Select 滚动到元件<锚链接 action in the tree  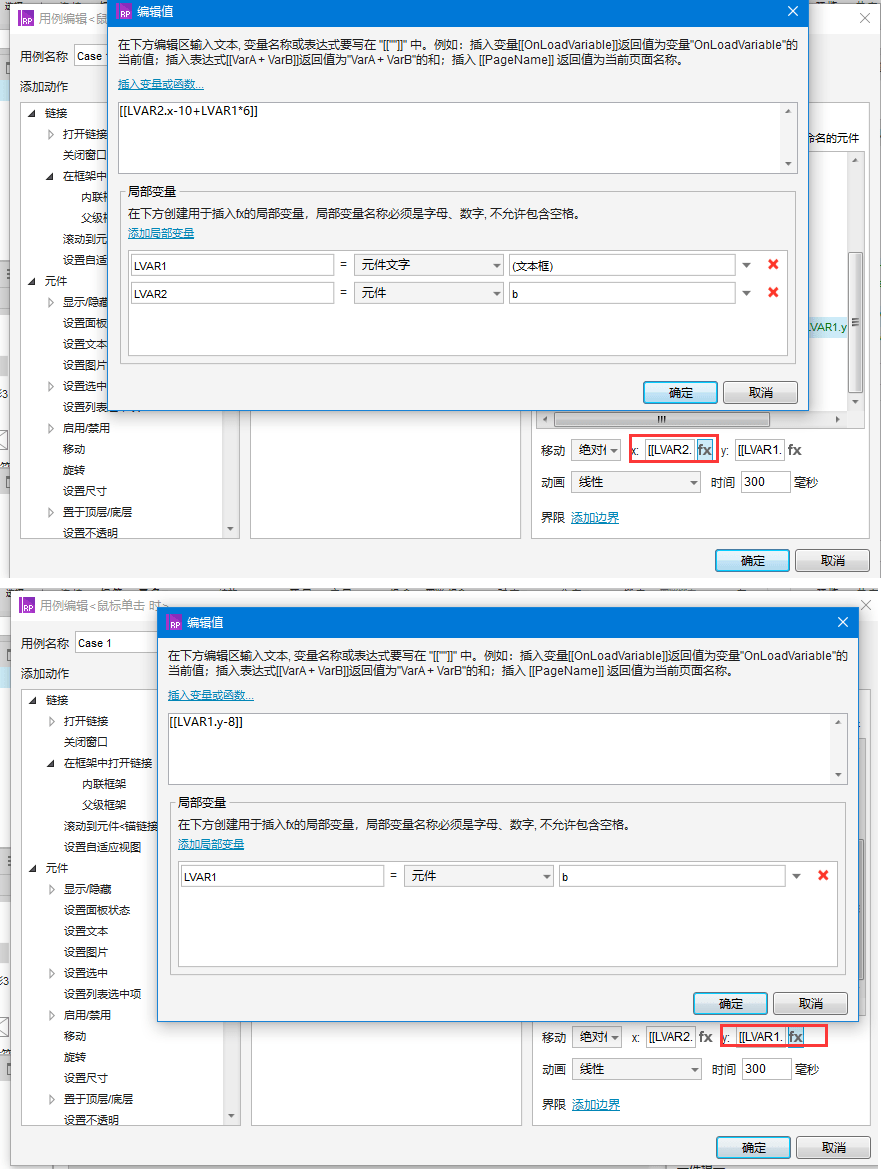coord(111,826)
